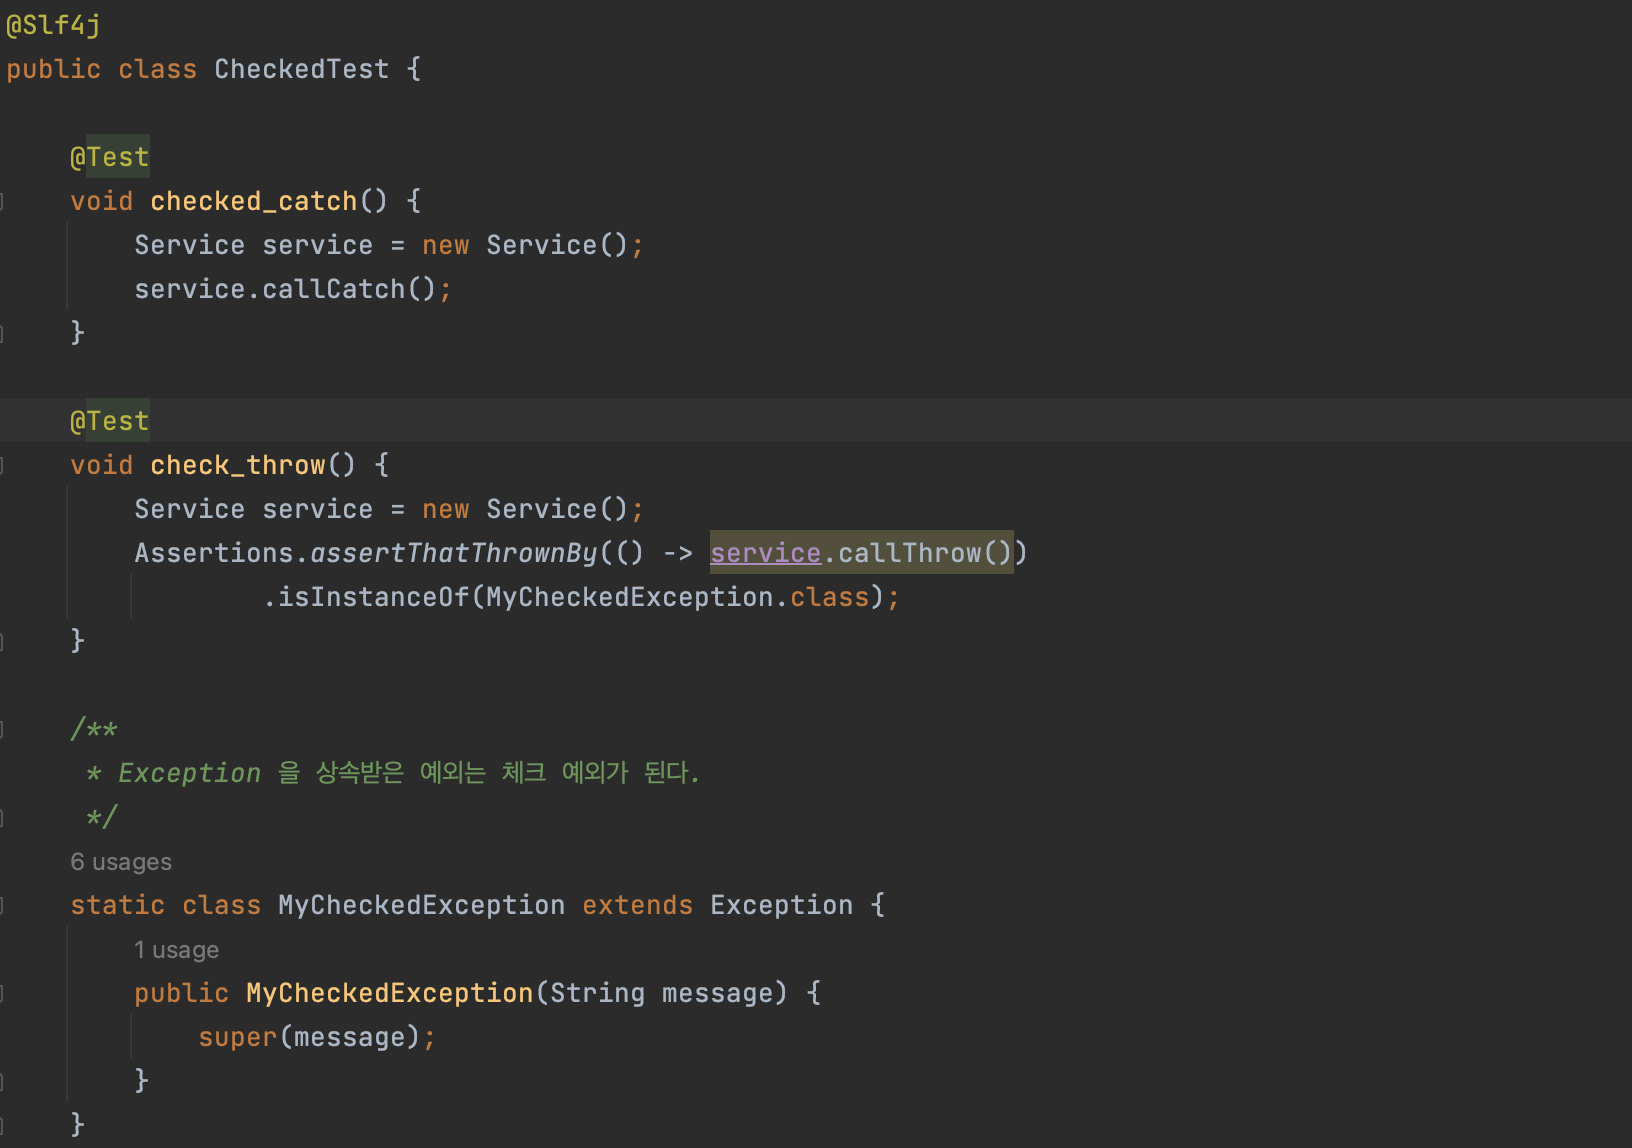Click the void keyword of check_throw

[x=101, y=465]
